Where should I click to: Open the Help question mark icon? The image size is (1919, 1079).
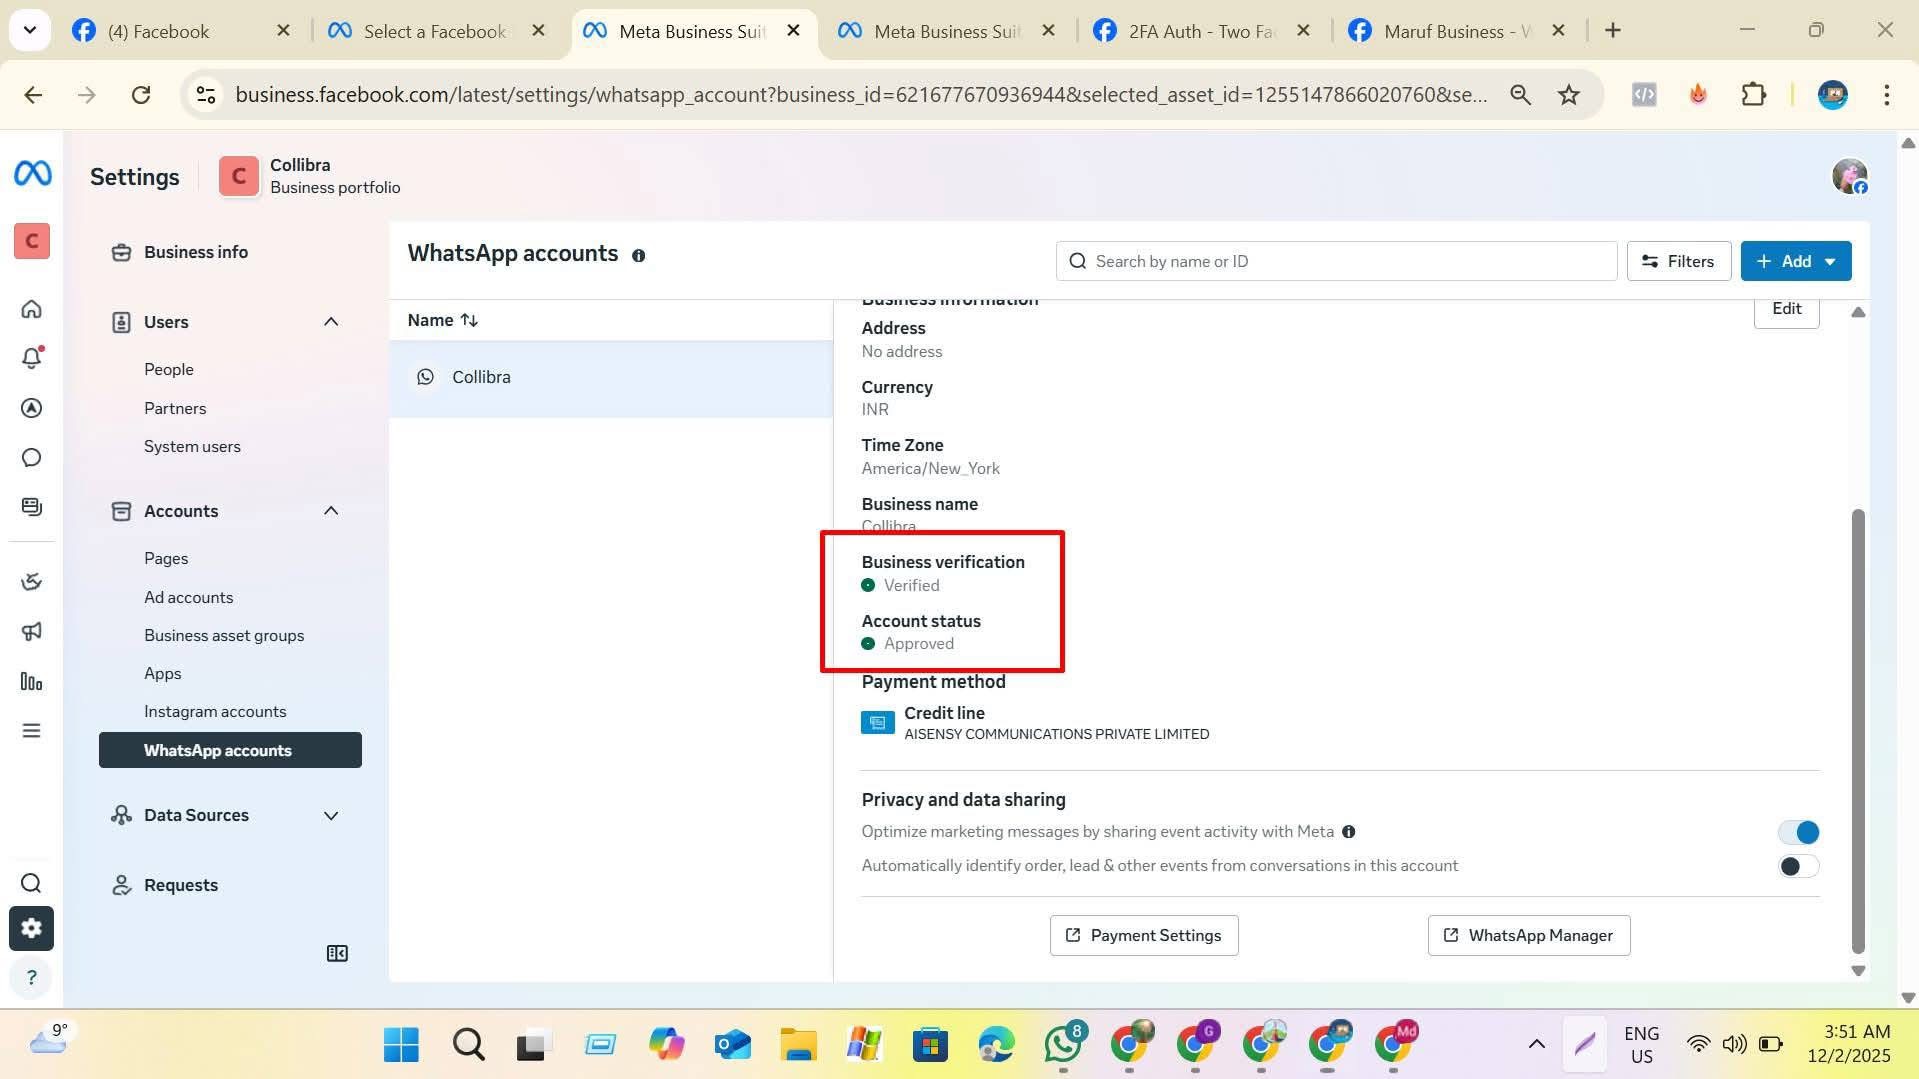(x=32, y=977)
